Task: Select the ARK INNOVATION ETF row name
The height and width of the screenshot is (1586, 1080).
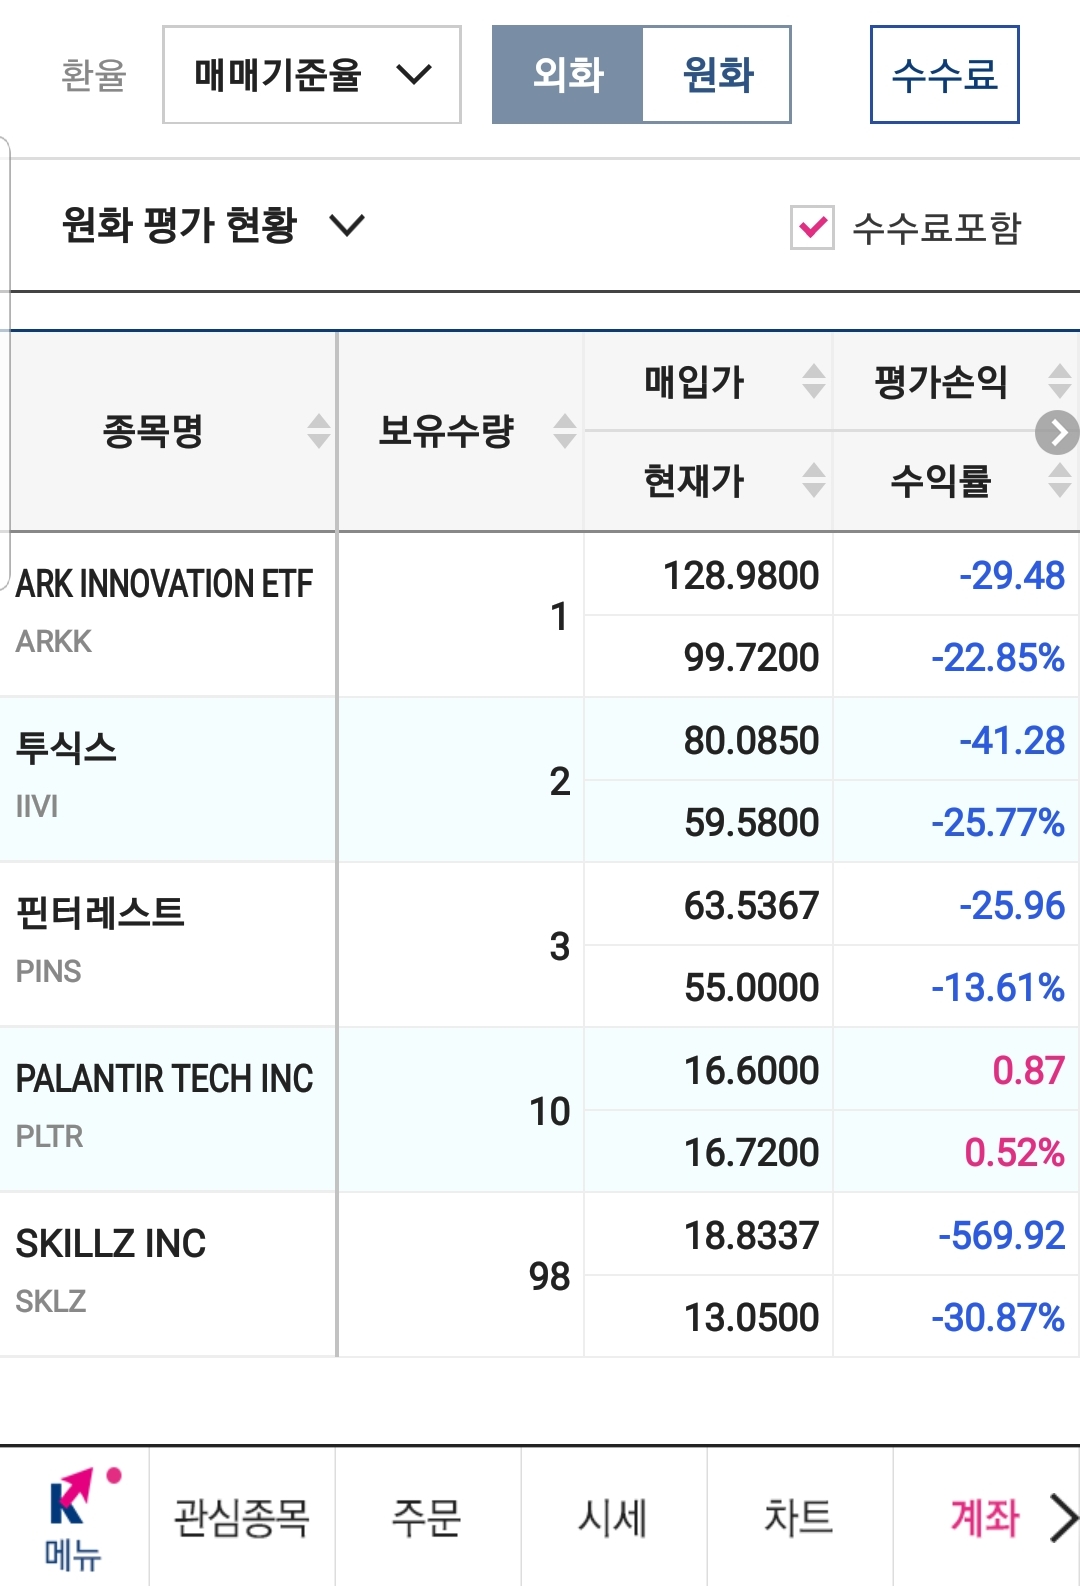Action: 165,584
